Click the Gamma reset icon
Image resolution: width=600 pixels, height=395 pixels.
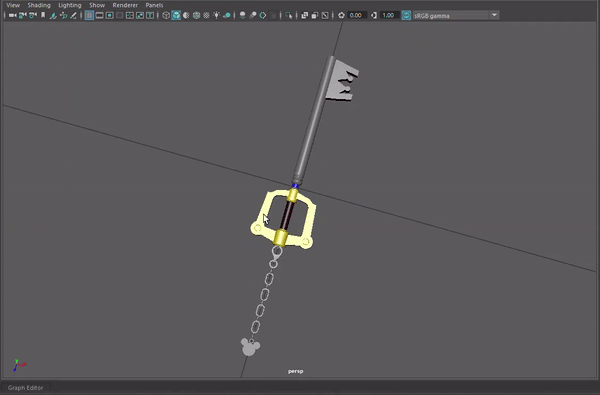point(374,15)
